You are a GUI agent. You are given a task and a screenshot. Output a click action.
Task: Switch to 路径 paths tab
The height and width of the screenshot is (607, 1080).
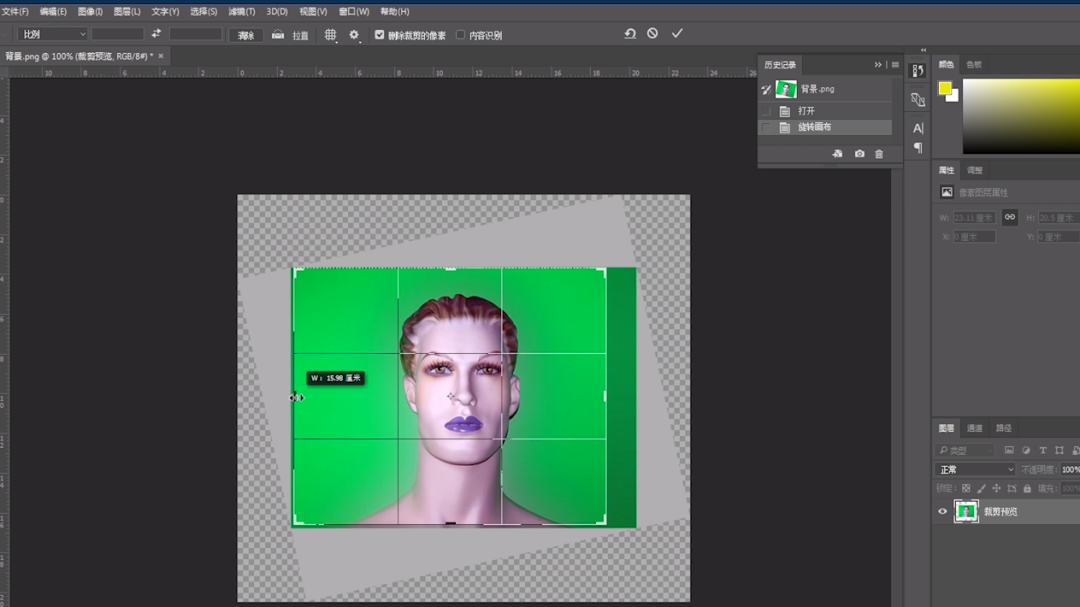(x=1004, y=429)
